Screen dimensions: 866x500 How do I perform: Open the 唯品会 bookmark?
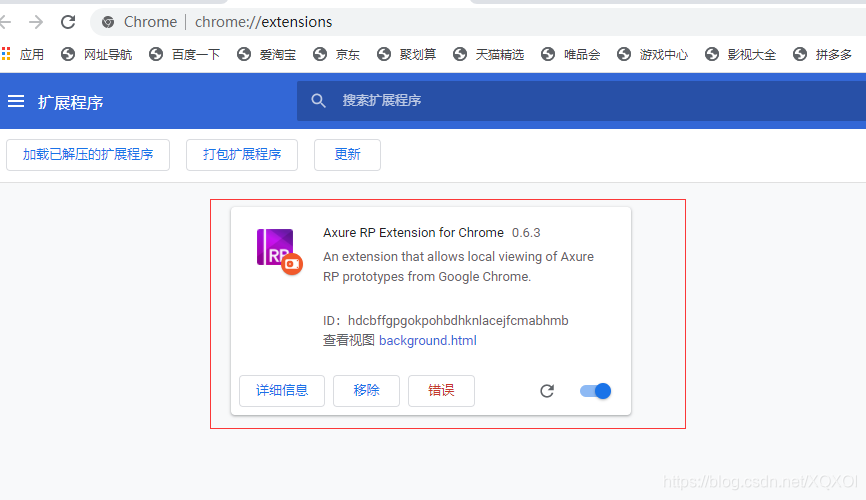(x=571, y=54)
